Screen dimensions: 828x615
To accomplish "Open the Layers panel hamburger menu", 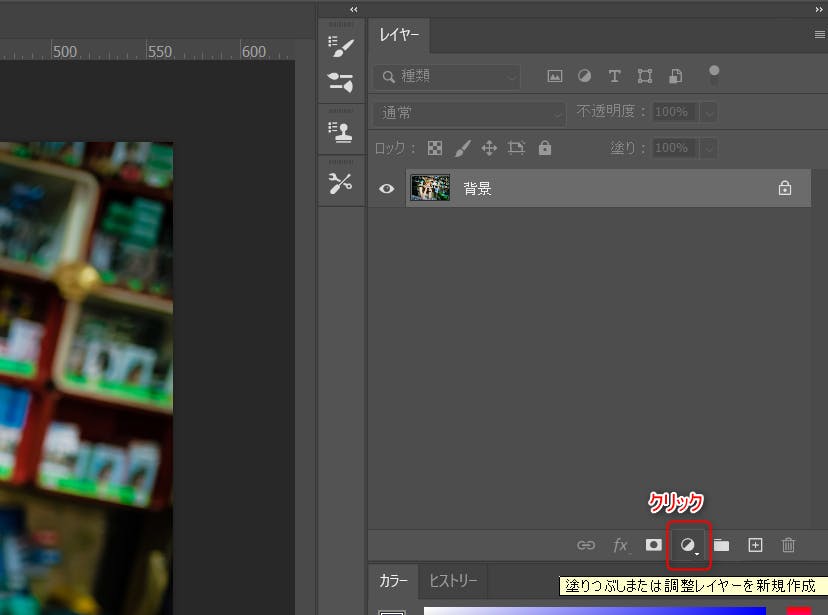I will coord(819,34).
